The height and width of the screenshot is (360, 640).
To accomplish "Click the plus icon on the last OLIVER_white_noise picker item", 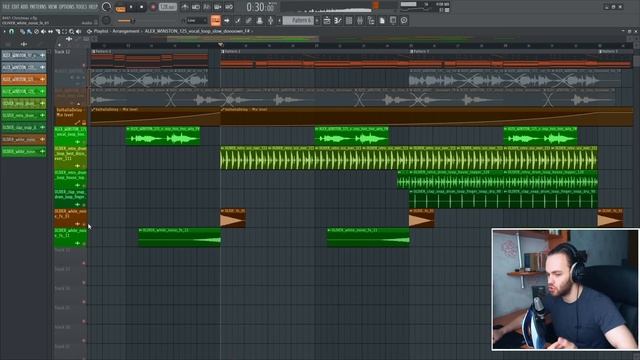I will [42, 151].
